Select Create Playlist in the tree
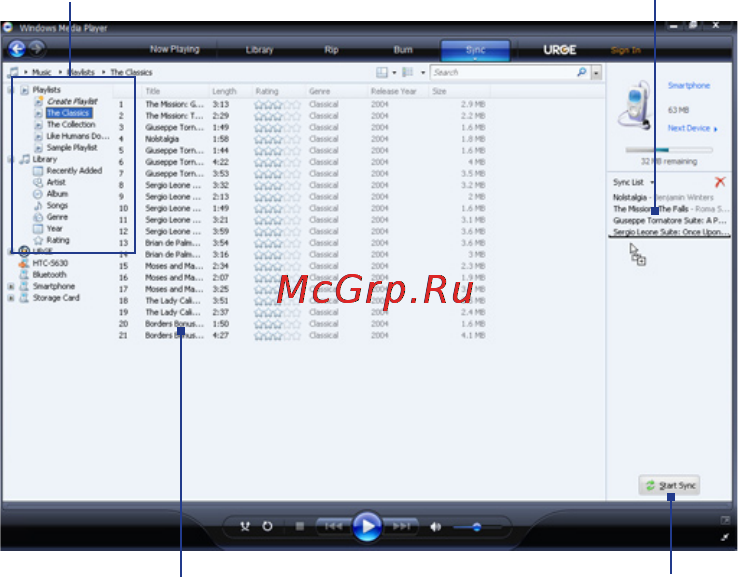The height and width of the screenshot is (577, 738). [x=72, y=101]
